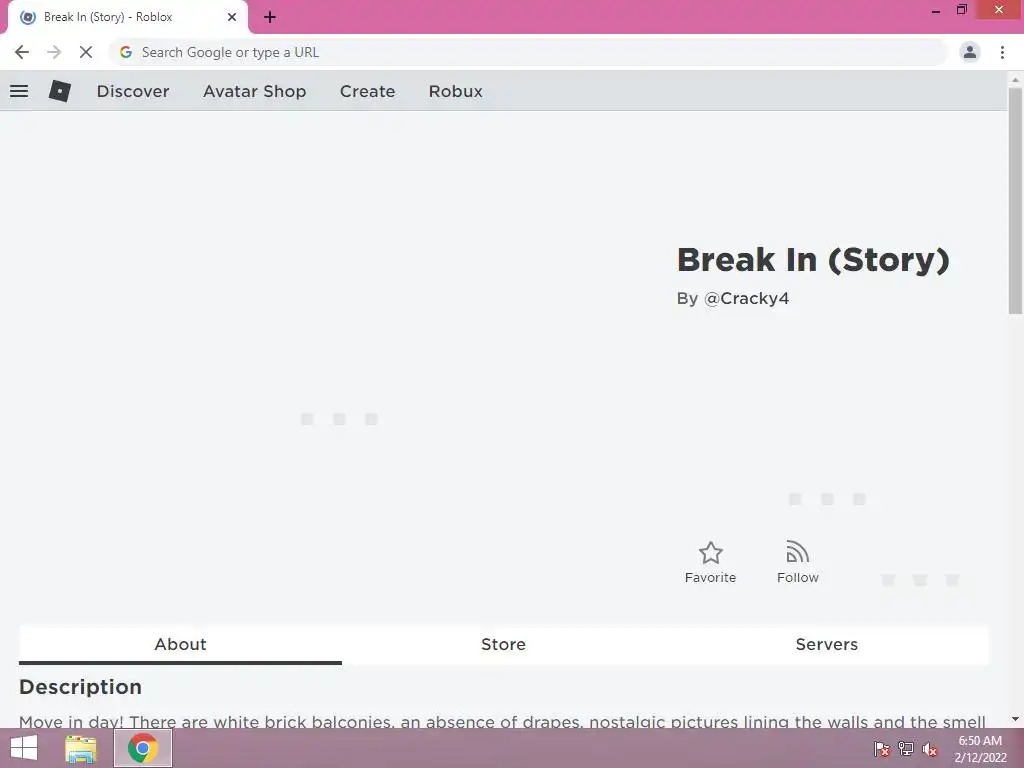
Task: Click the Chrome taskbar icon
Action: [x=143, y=748]
